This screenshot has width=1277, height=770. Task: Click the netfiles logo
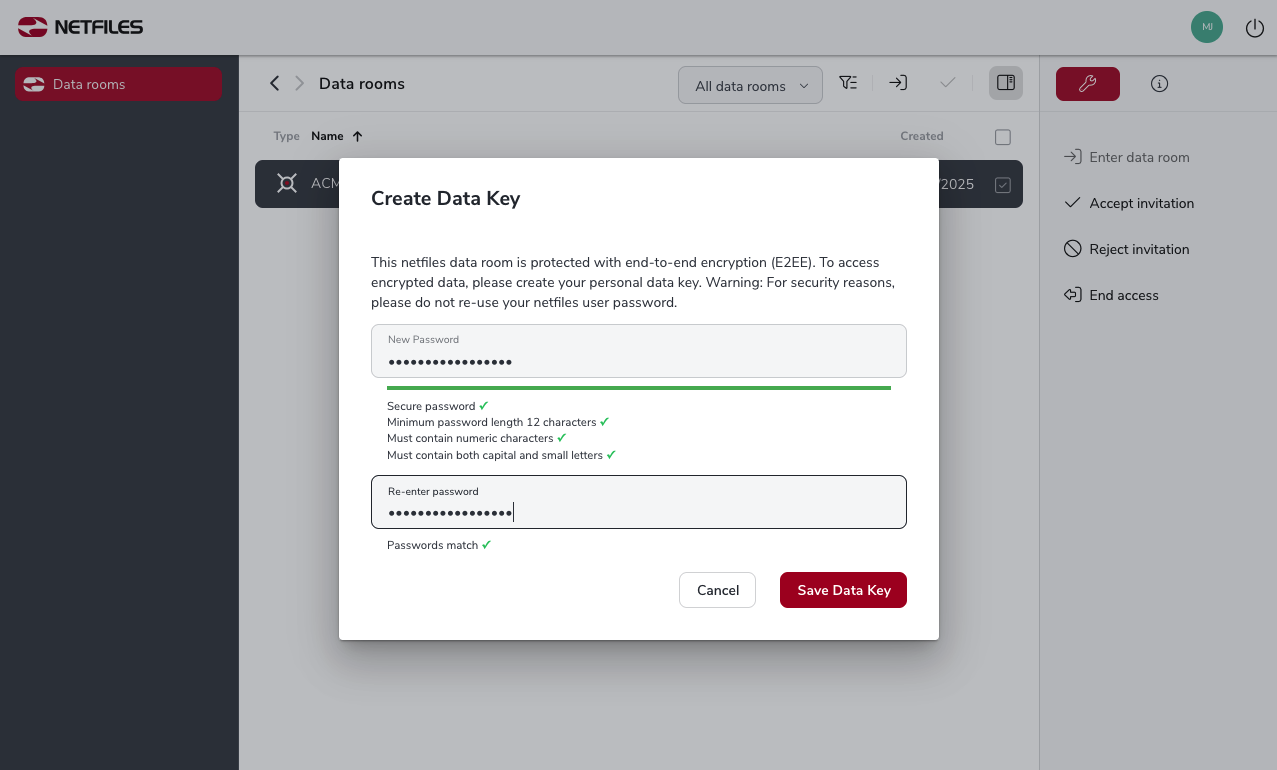[x=80, y=27]
